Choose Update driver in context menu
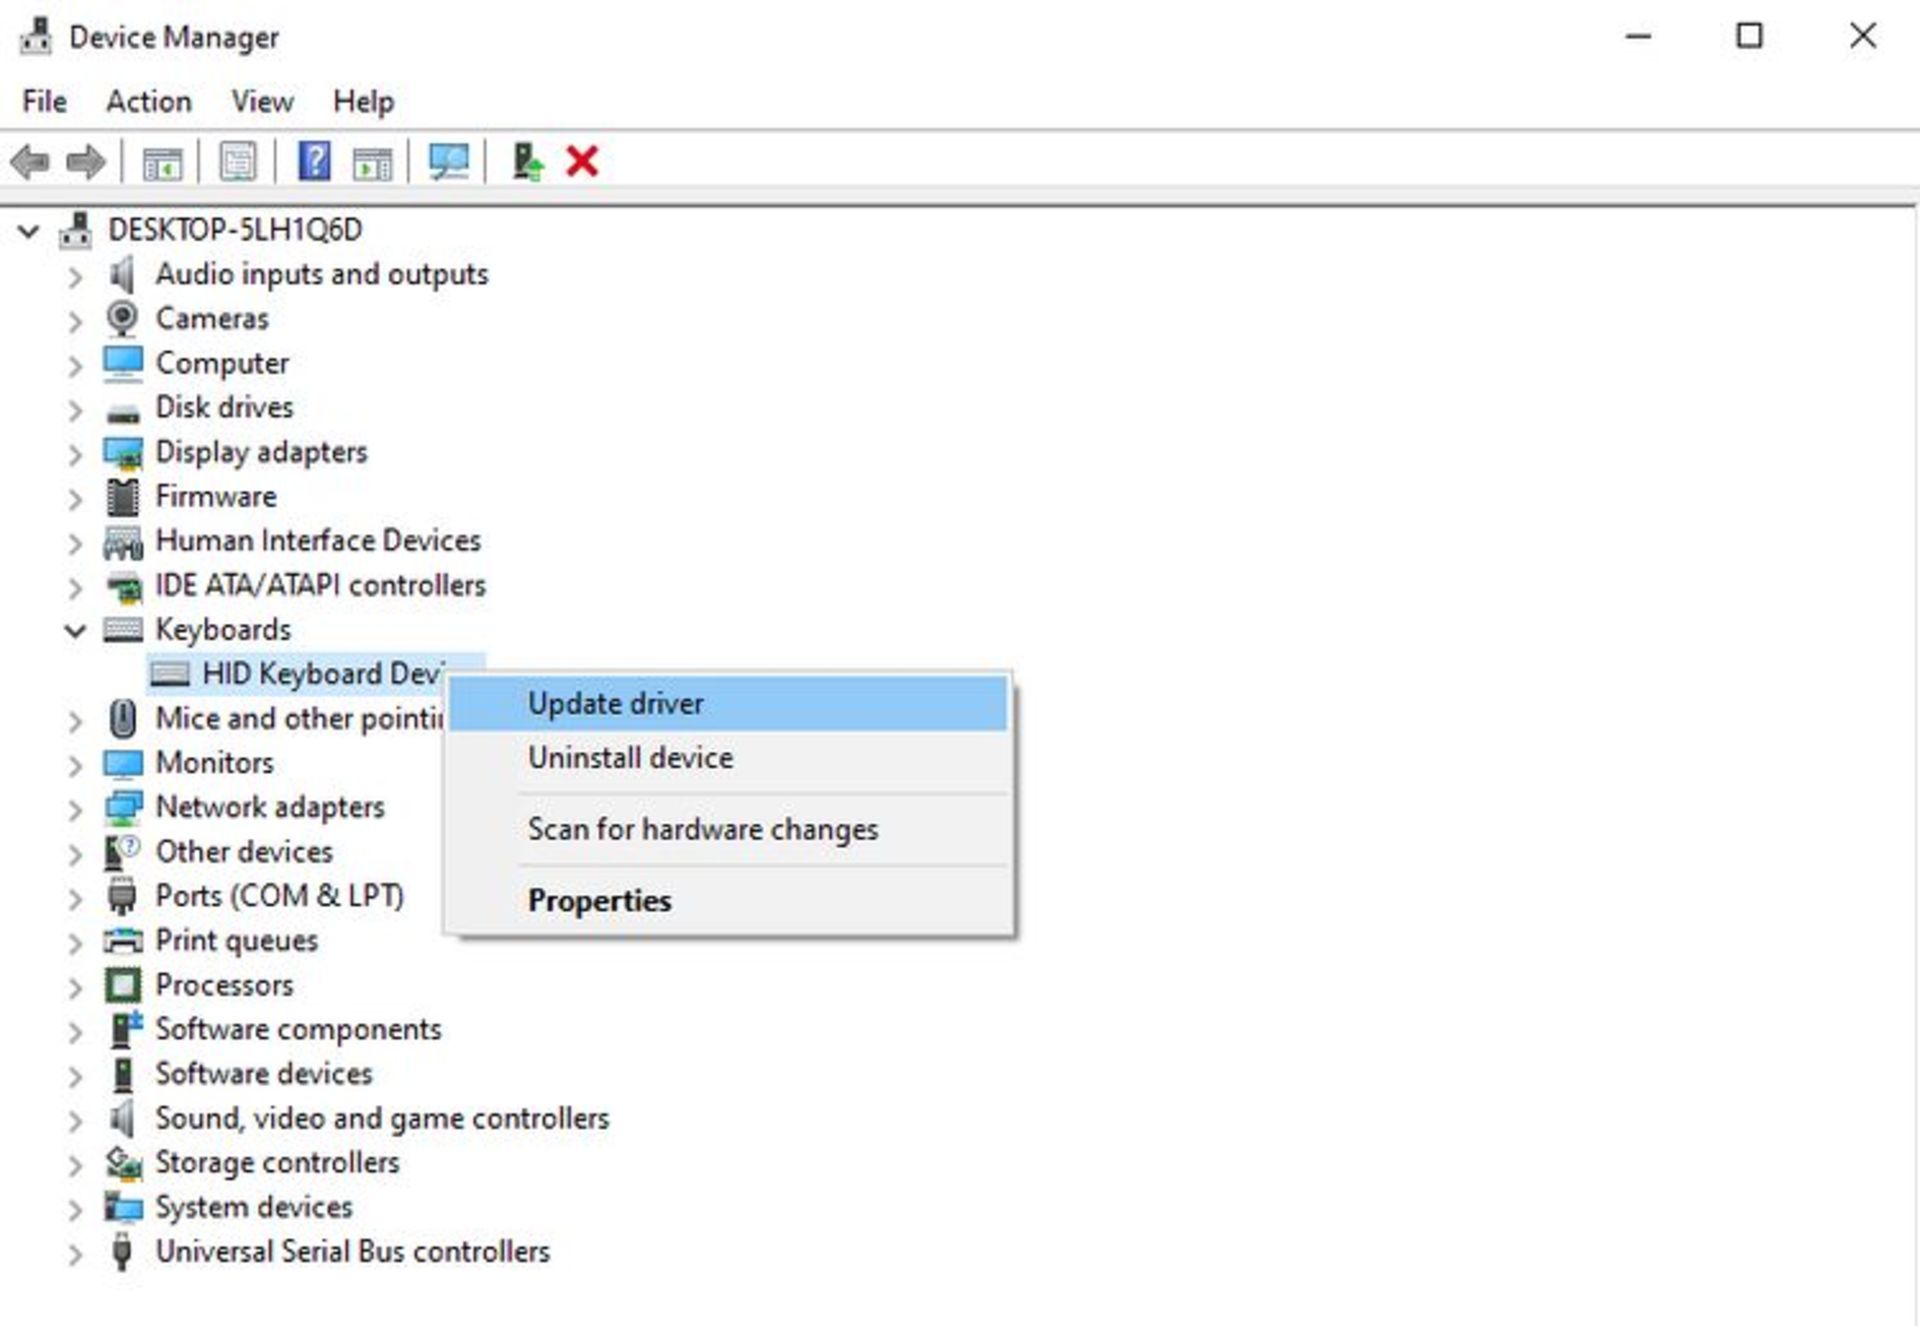1920x1326 pixels. [x=616, y=703]
